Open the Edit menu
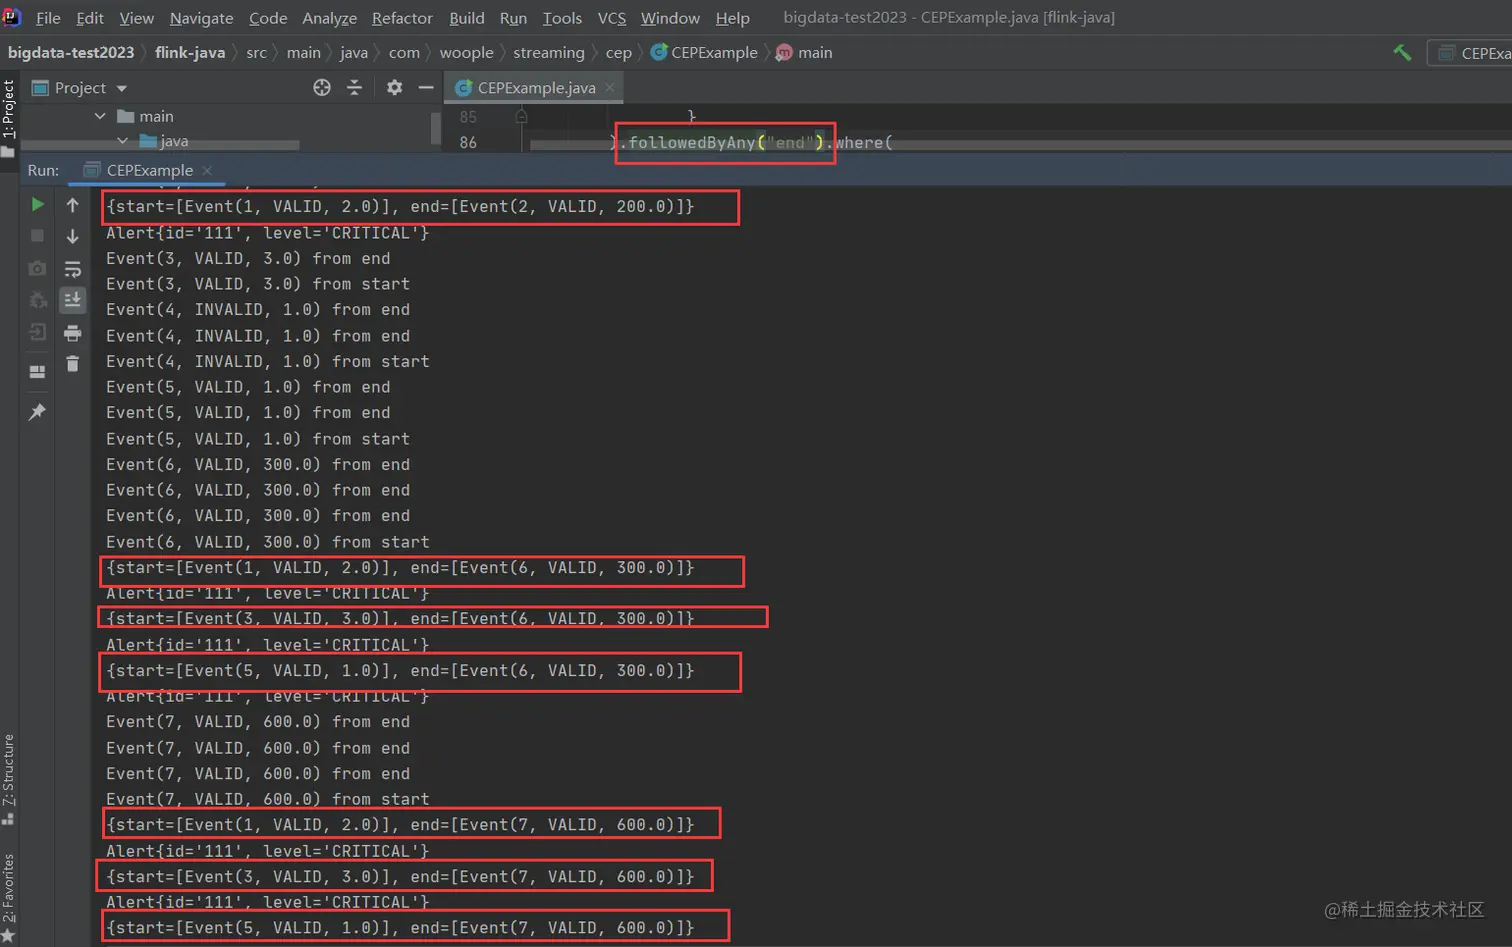This screenshot has width=1512, height=947. tap(90, 18)
